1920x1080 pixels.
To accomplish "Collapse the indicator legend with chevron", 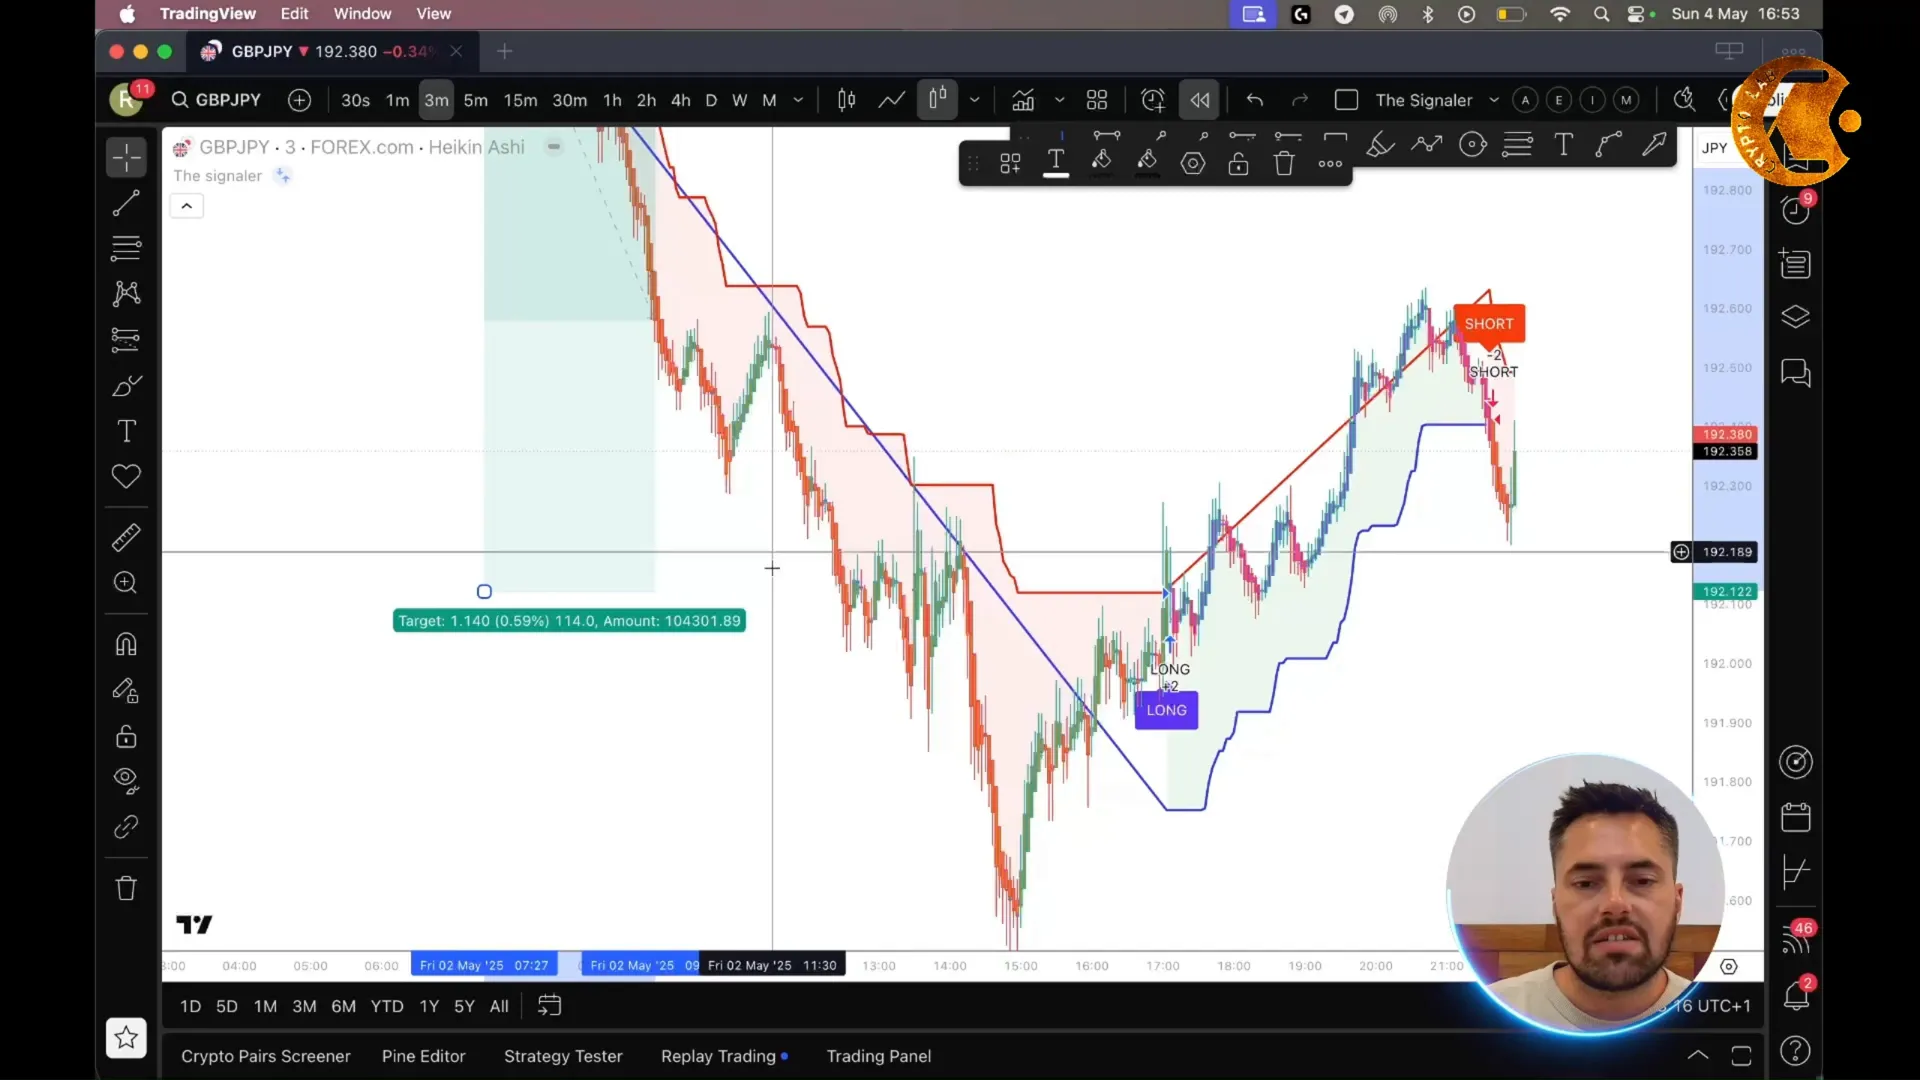I will click(186, 206).
